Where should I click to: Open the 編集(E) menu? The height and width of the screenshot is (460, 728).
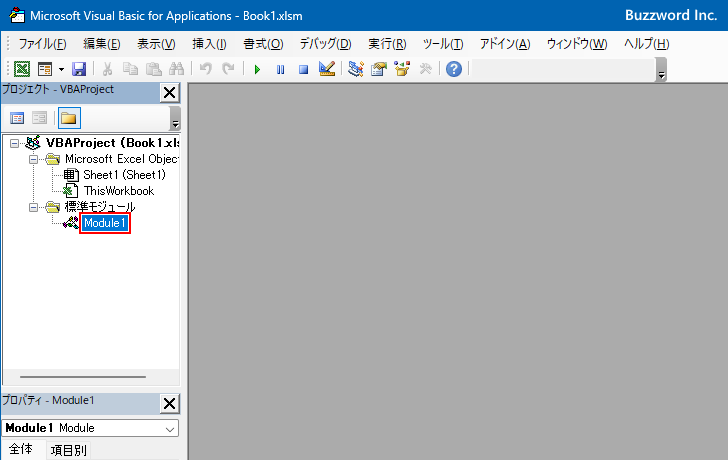click(102, 44)
